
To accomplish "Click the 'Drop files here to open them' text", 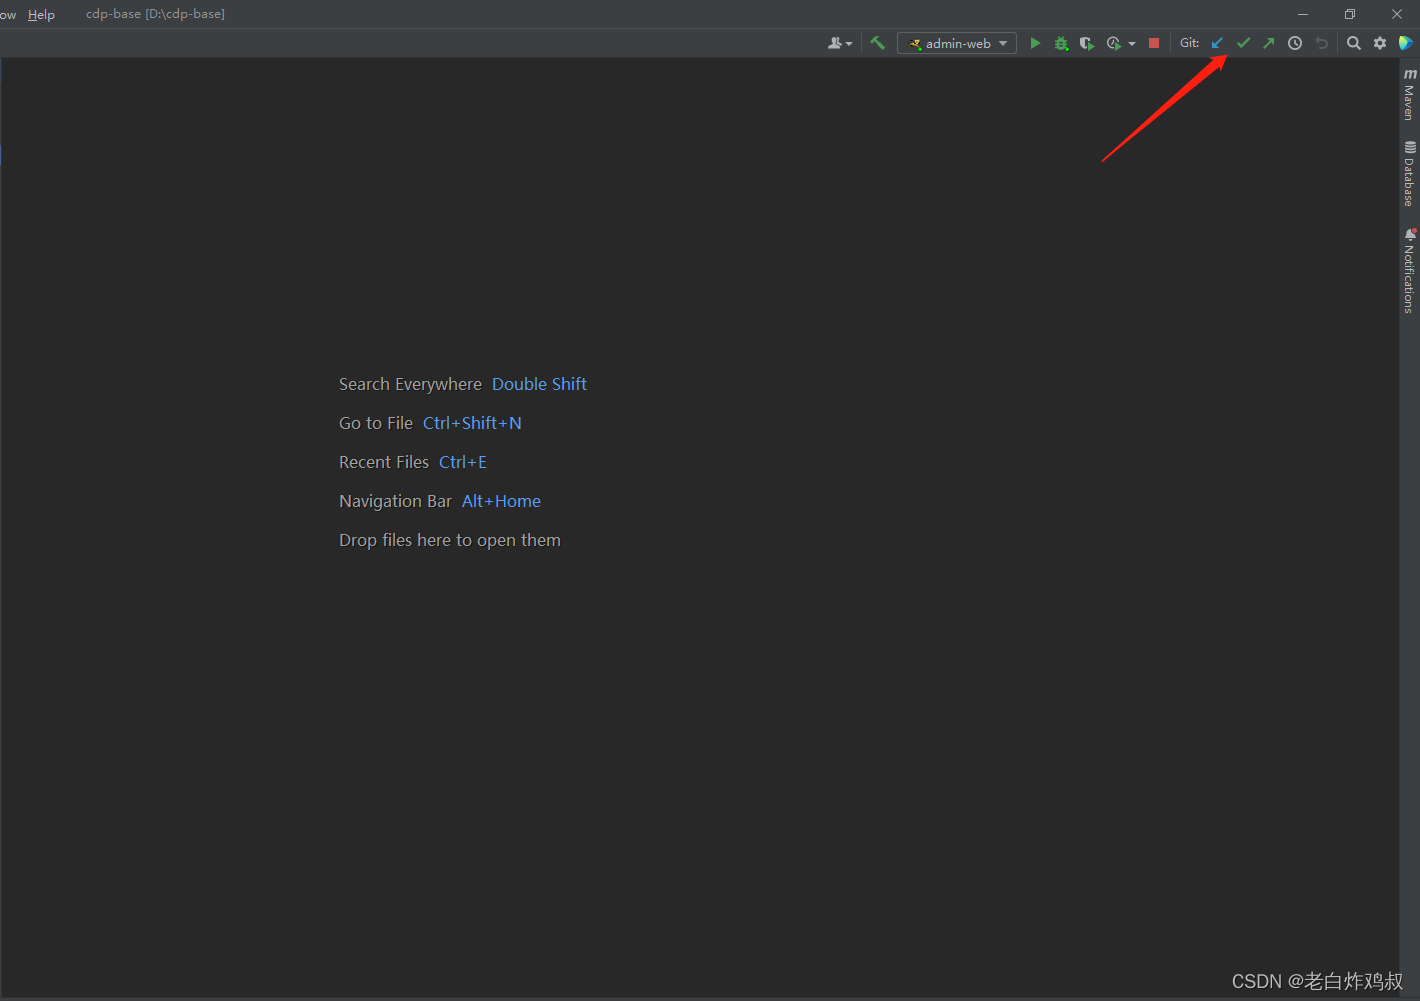I will [450, 540].
